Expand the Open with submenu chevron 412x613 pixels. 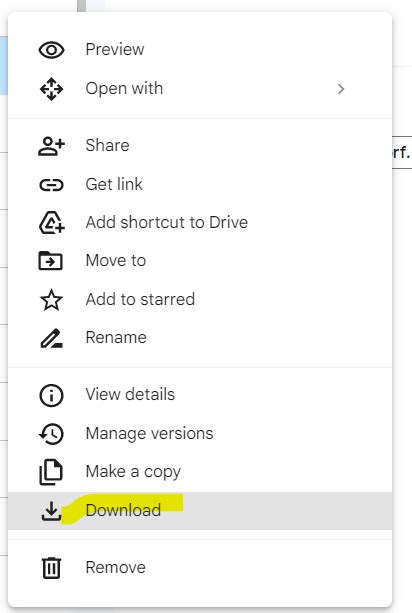pos(341,89)
